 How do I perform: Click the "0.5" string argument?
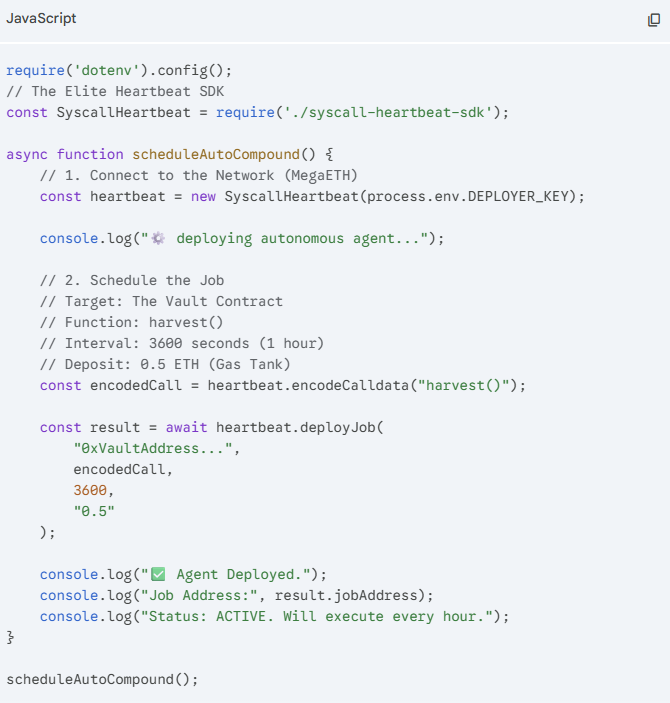94,512
